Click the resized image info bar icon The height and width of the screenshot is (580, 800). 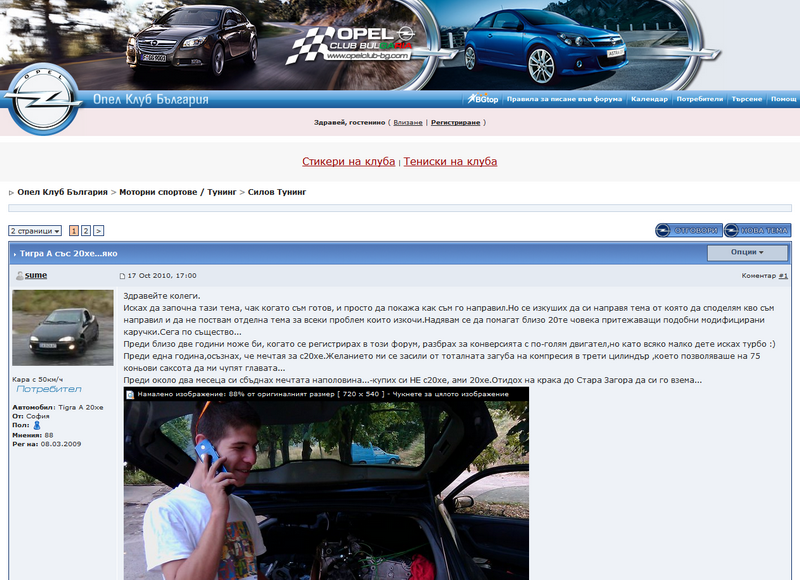130,394
